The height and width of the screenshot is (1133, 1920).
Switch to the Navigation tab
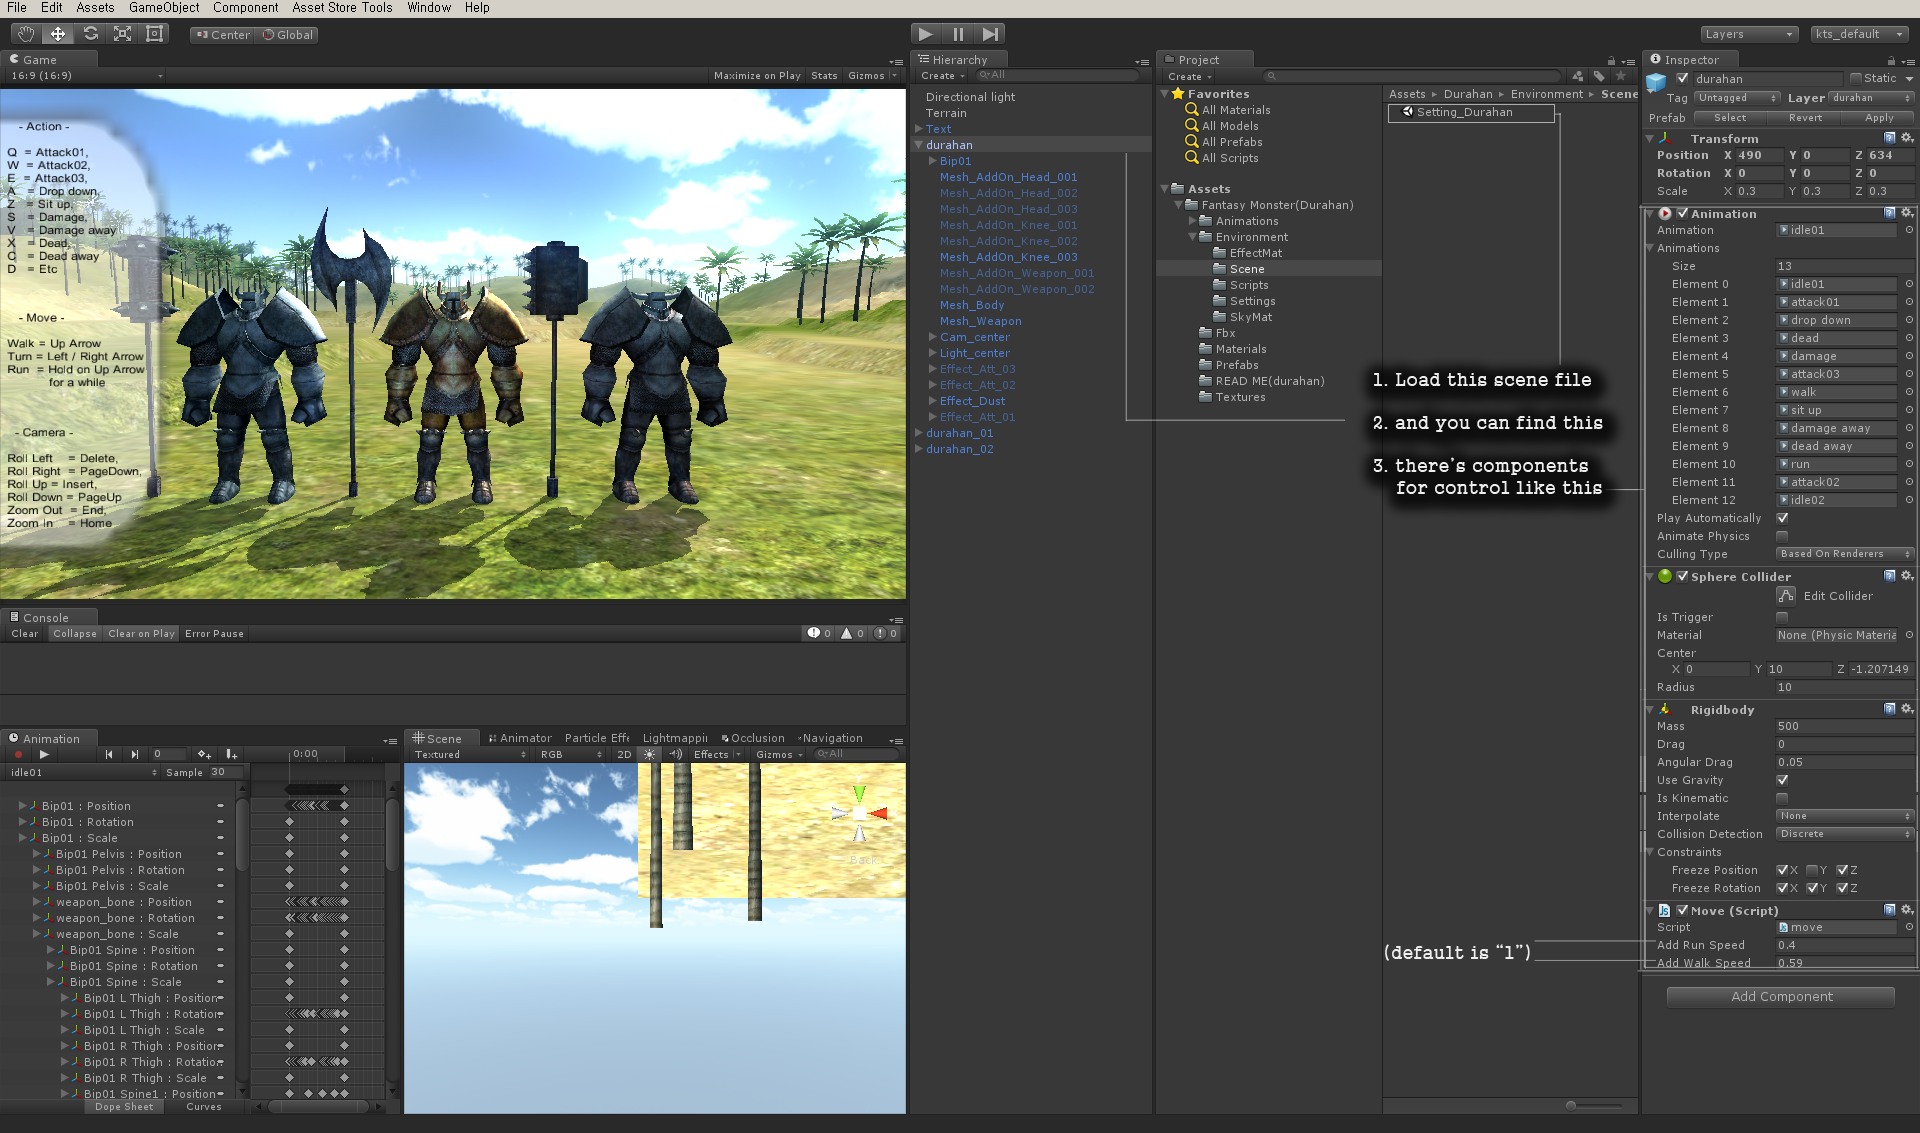831,738
